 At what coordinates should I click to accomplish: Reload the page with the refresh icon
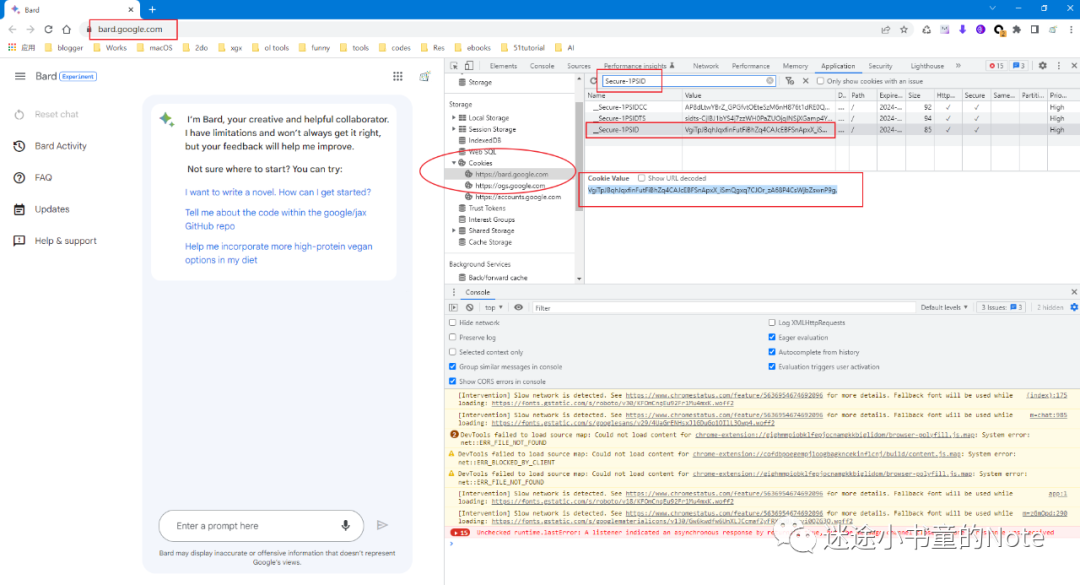point(48,30)
